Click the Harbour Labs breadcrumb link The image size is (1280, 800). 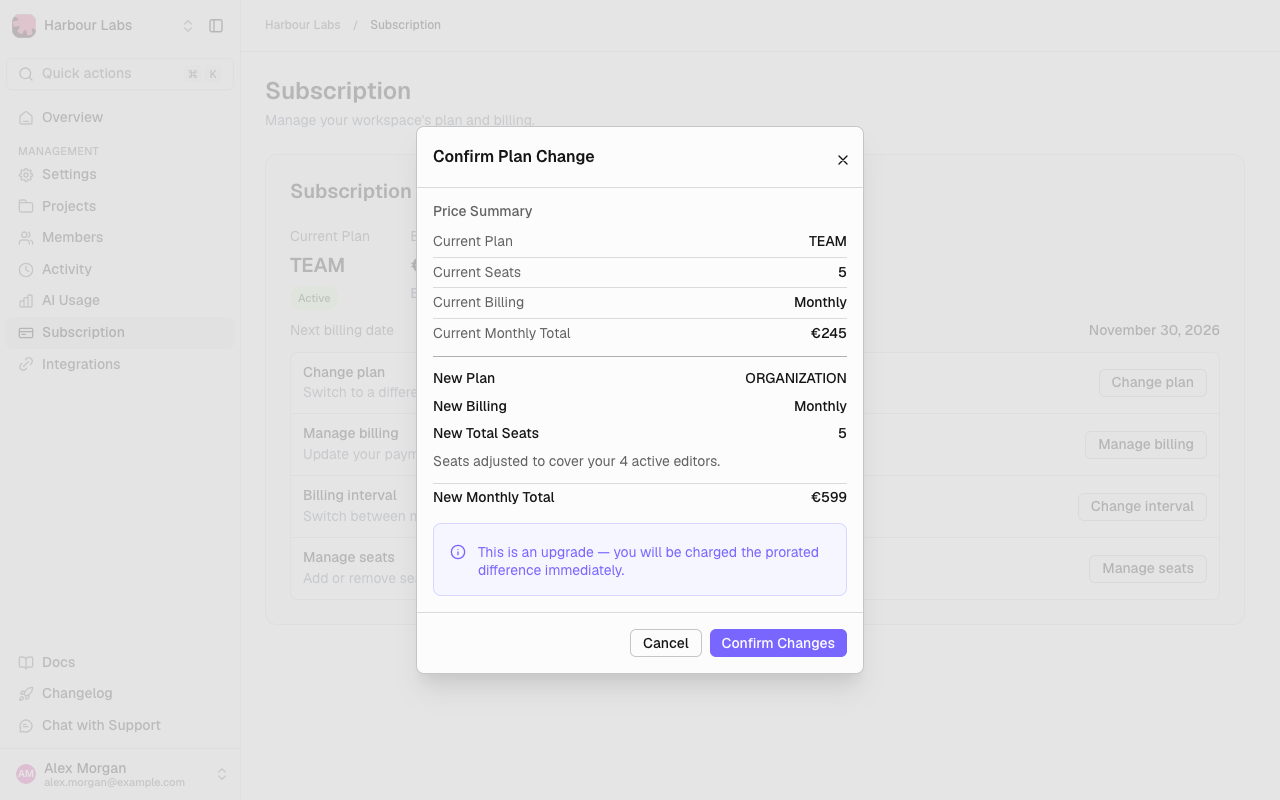(303, 25)
